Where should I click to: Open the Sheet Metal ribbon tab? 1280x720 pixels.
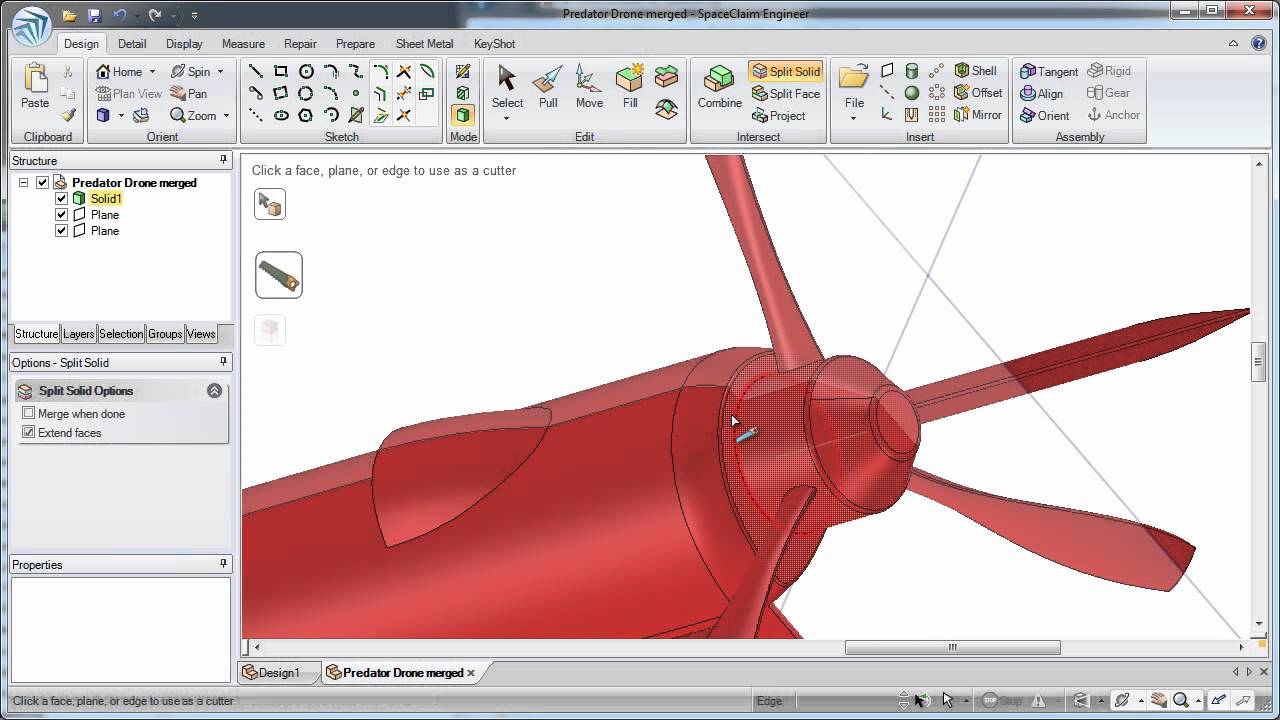[424, 43]
